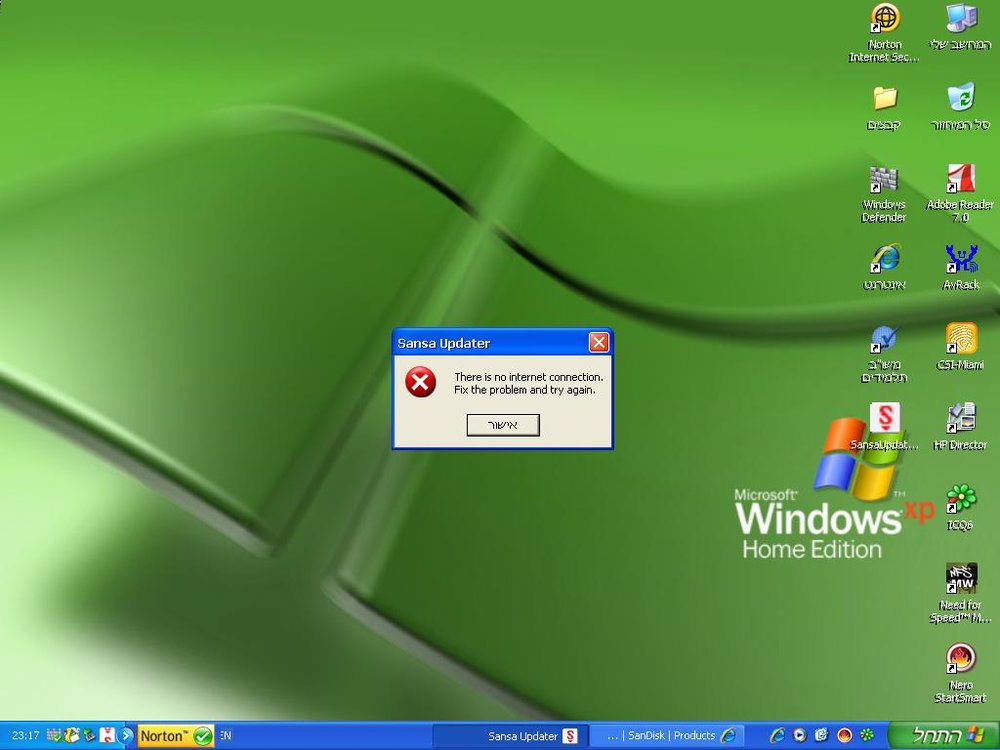This screenshot has height=750, width=1000.
Task: Open the Recycle Bin (סל המיחזור) icon
Action: tap(960, 107)
